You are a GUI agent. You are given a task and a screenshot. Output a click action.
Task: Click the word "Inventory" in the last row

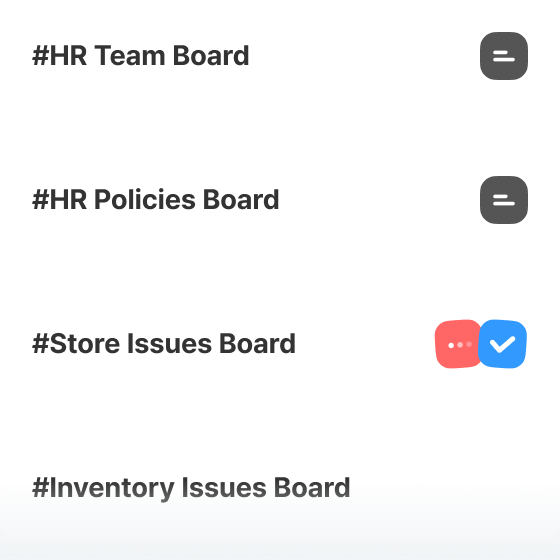[x=112, y=489]
